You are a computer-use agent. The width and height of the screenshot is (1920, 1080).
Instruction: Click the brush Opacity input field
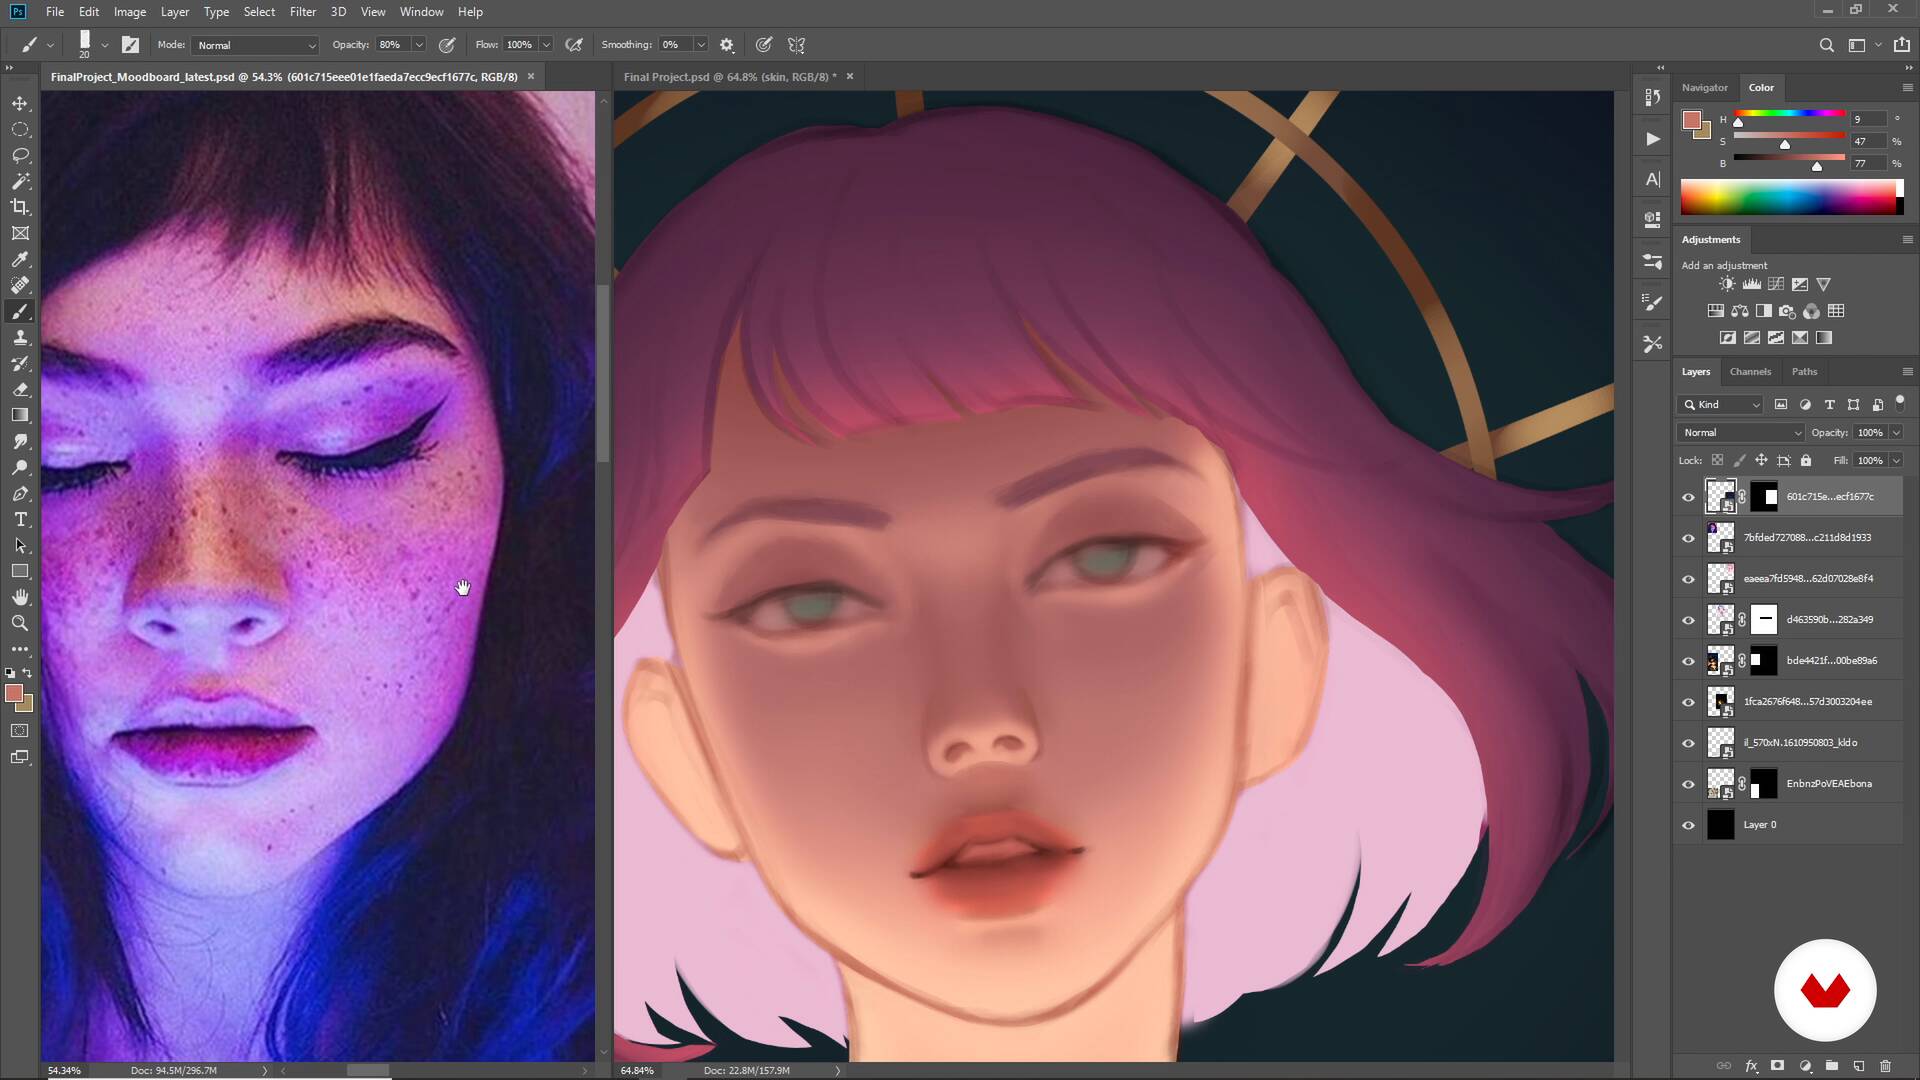[x=391, y=45]
